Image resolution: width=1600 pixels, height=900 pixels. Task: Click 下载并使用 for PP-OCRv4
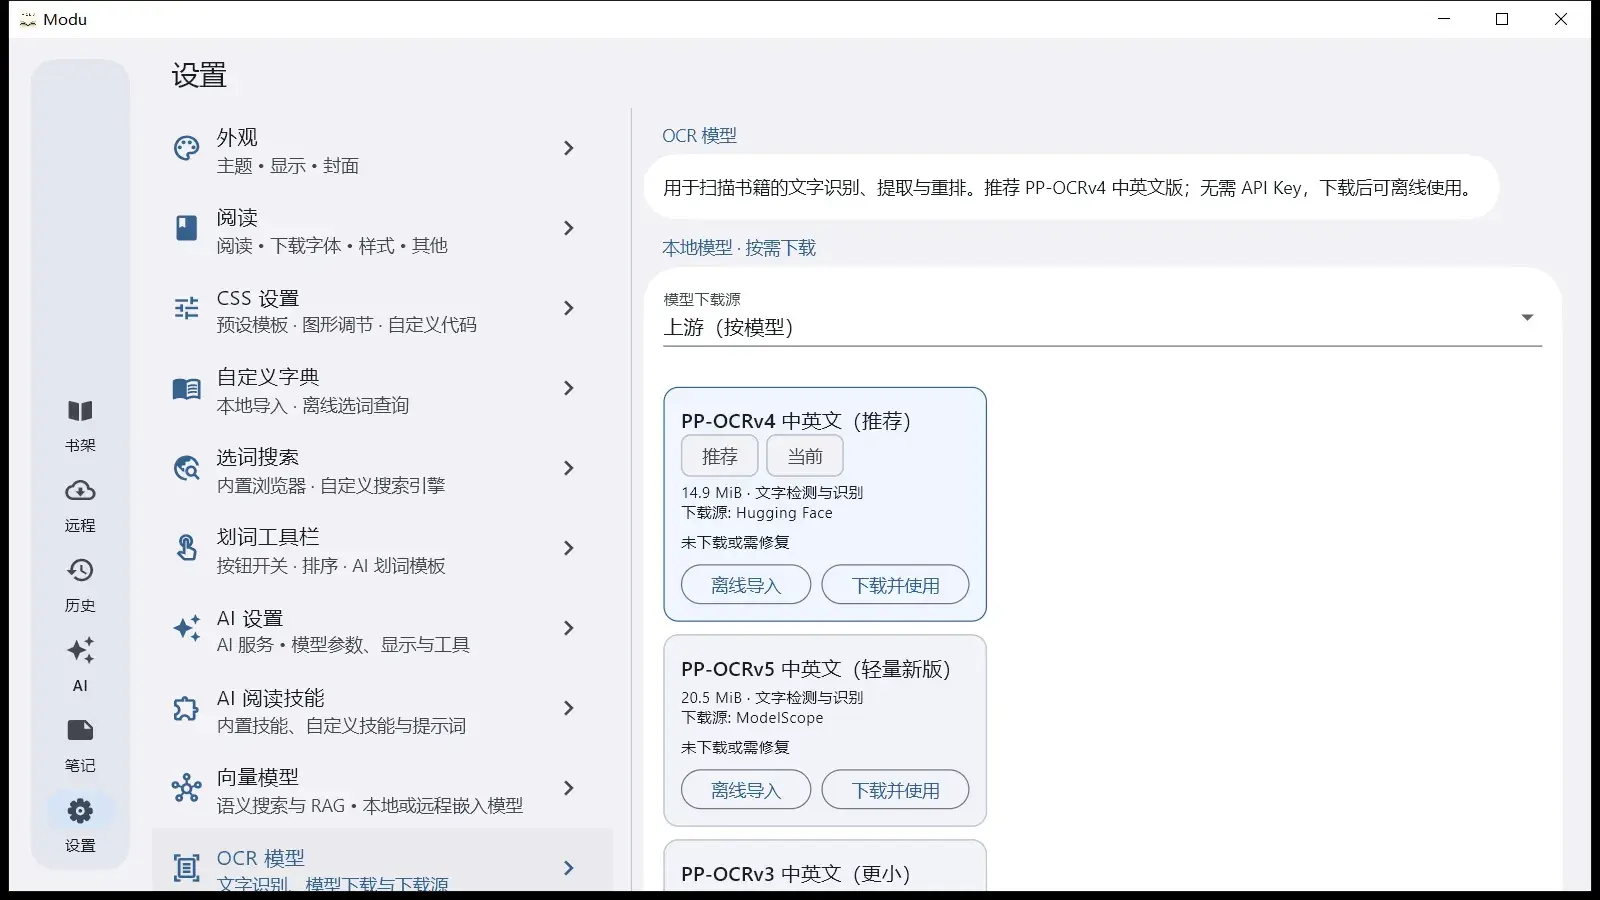tap(895, 585)
